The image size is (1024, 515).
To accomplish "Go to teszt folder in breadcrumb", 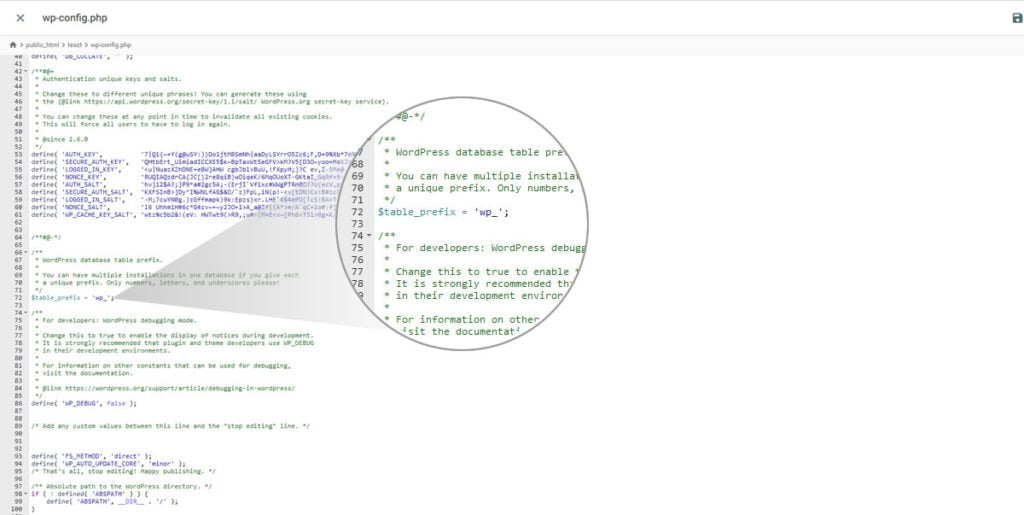I will pyautogui.click(x=74, y=45).
